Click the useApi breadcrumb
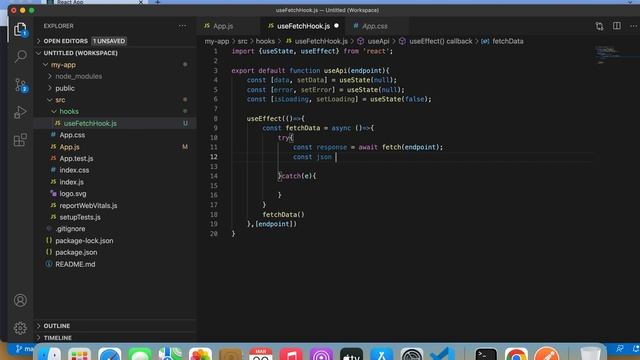 pyautogui.click(x=378, y=41)
